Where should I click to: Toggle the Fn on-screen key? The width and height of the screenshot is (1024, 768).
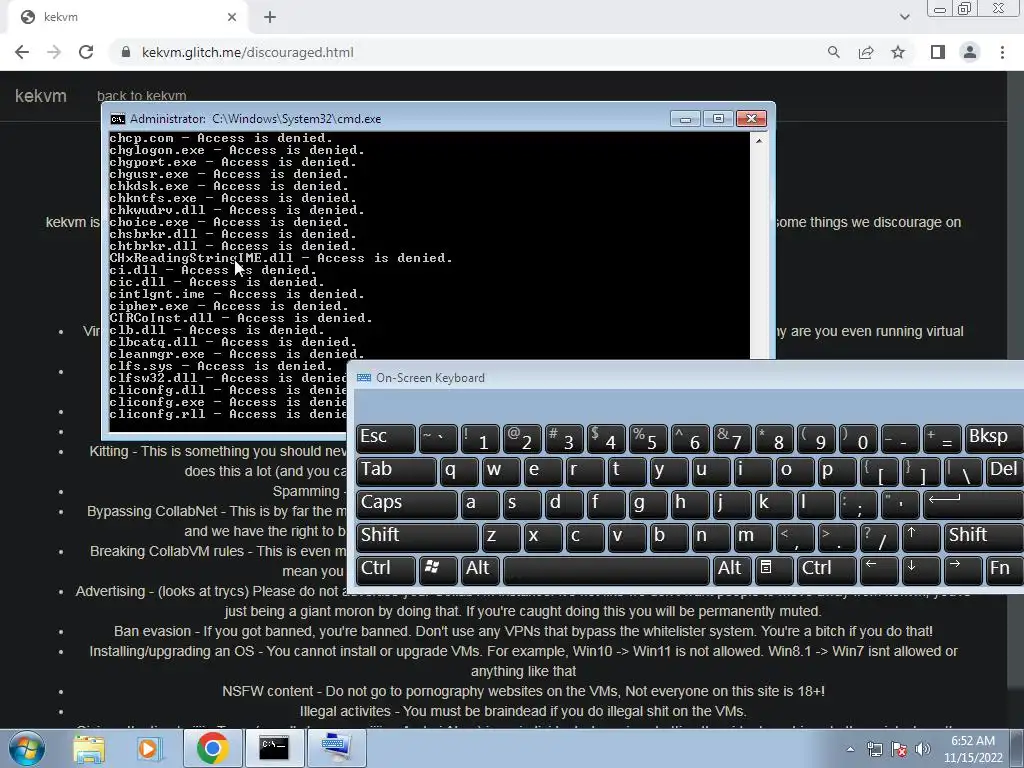click(x=1003, y=569)
